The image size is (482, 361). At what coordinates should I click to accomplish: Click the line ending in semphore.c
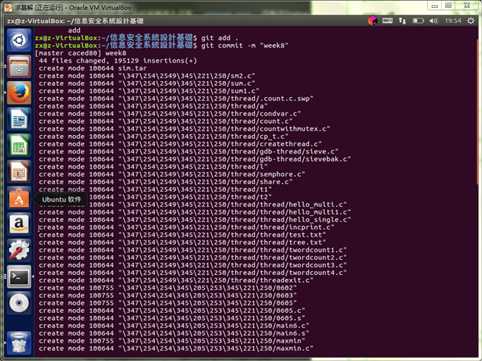[x=172, y=174]
